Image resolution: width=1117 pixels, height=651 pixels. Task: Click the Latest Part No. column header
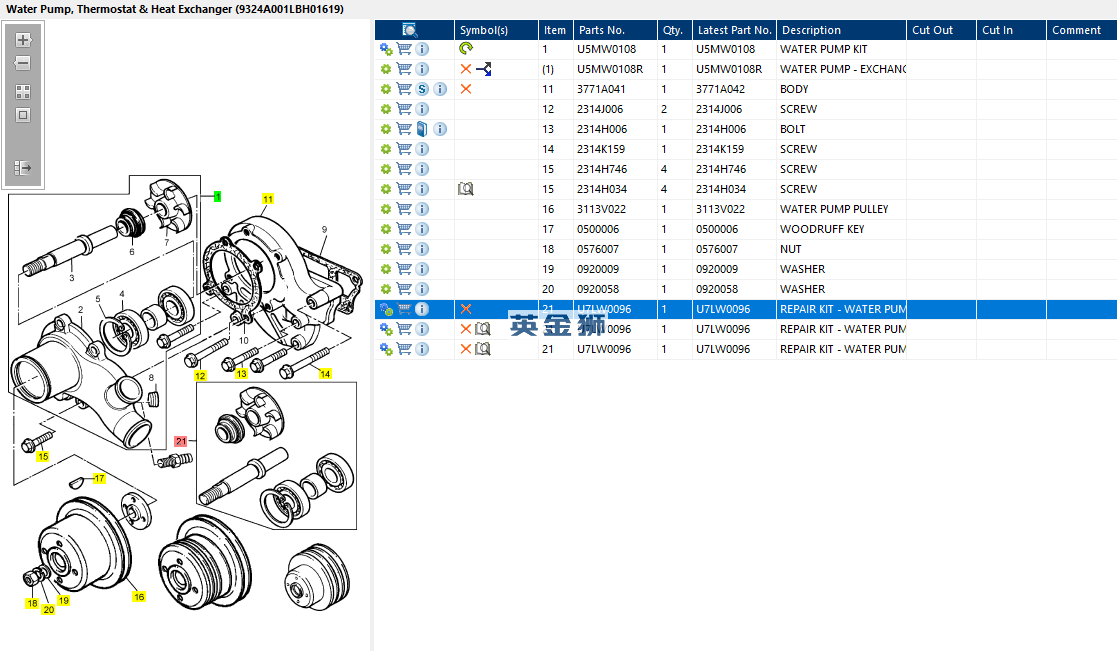tap(734, 30)
